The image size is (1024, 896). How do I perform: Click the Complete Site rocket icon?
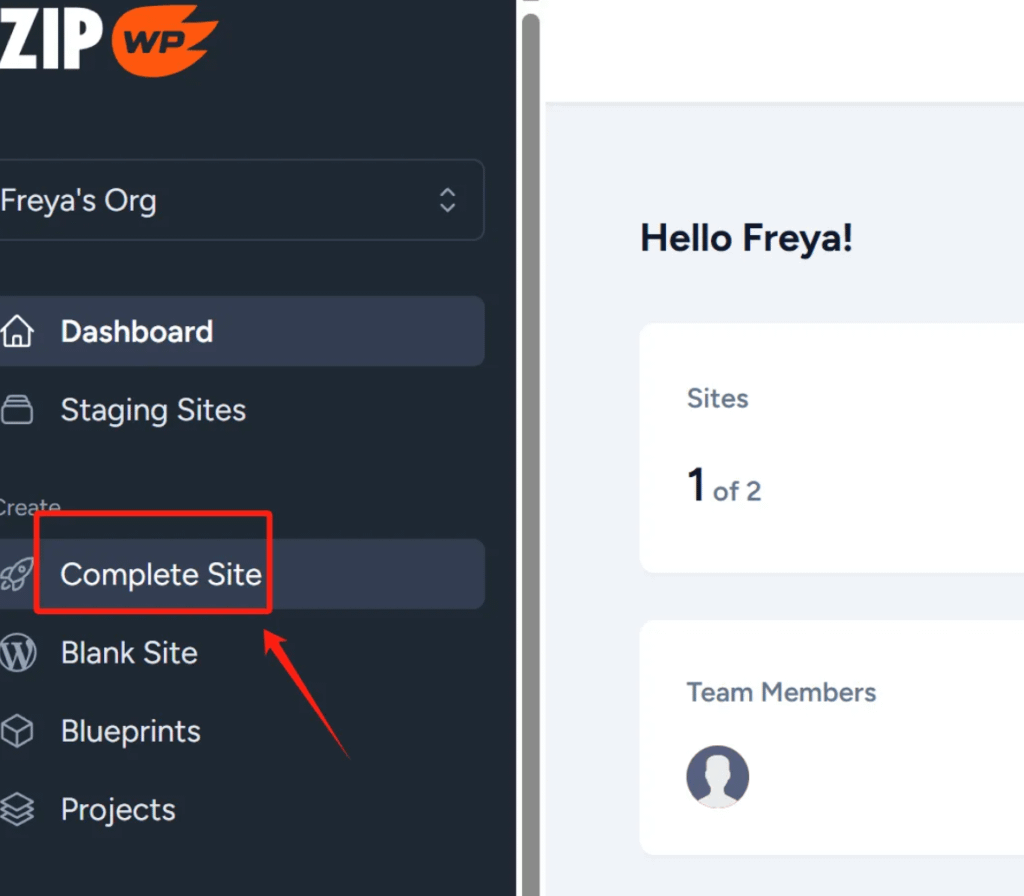tap(17, 574)
